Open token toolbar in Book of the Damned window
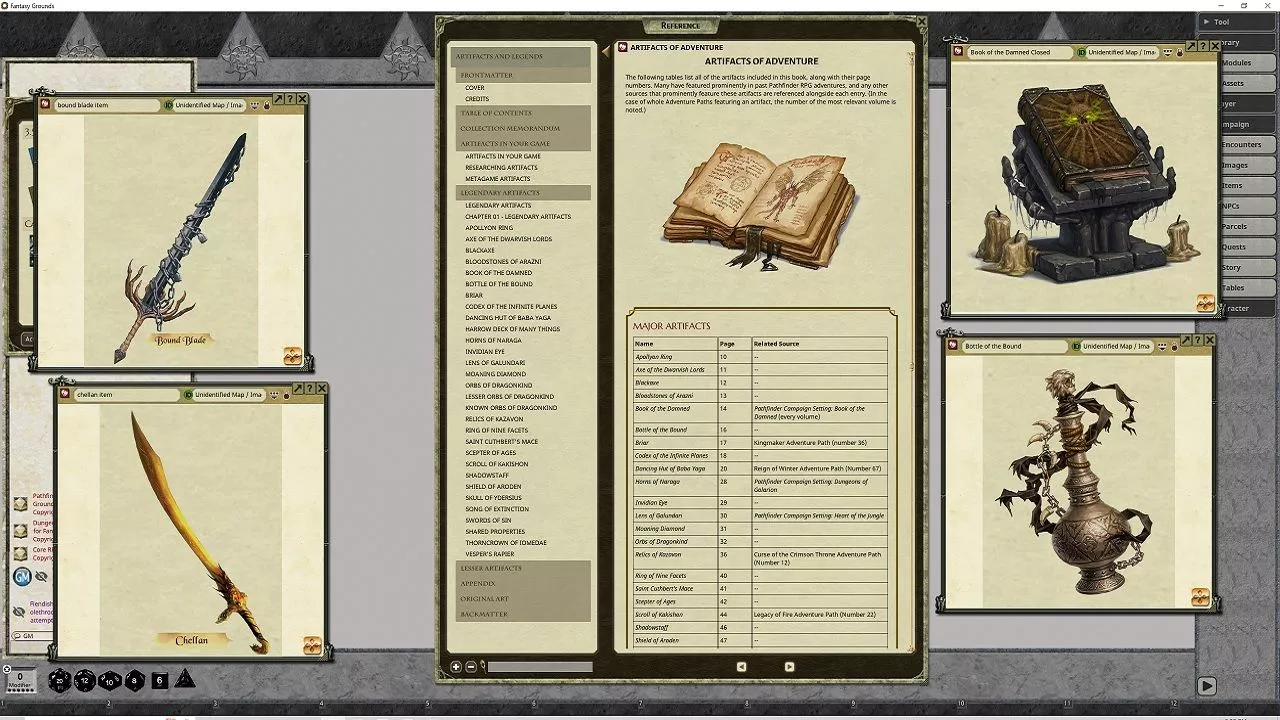1280x720 pixels. coord(1205,303)
